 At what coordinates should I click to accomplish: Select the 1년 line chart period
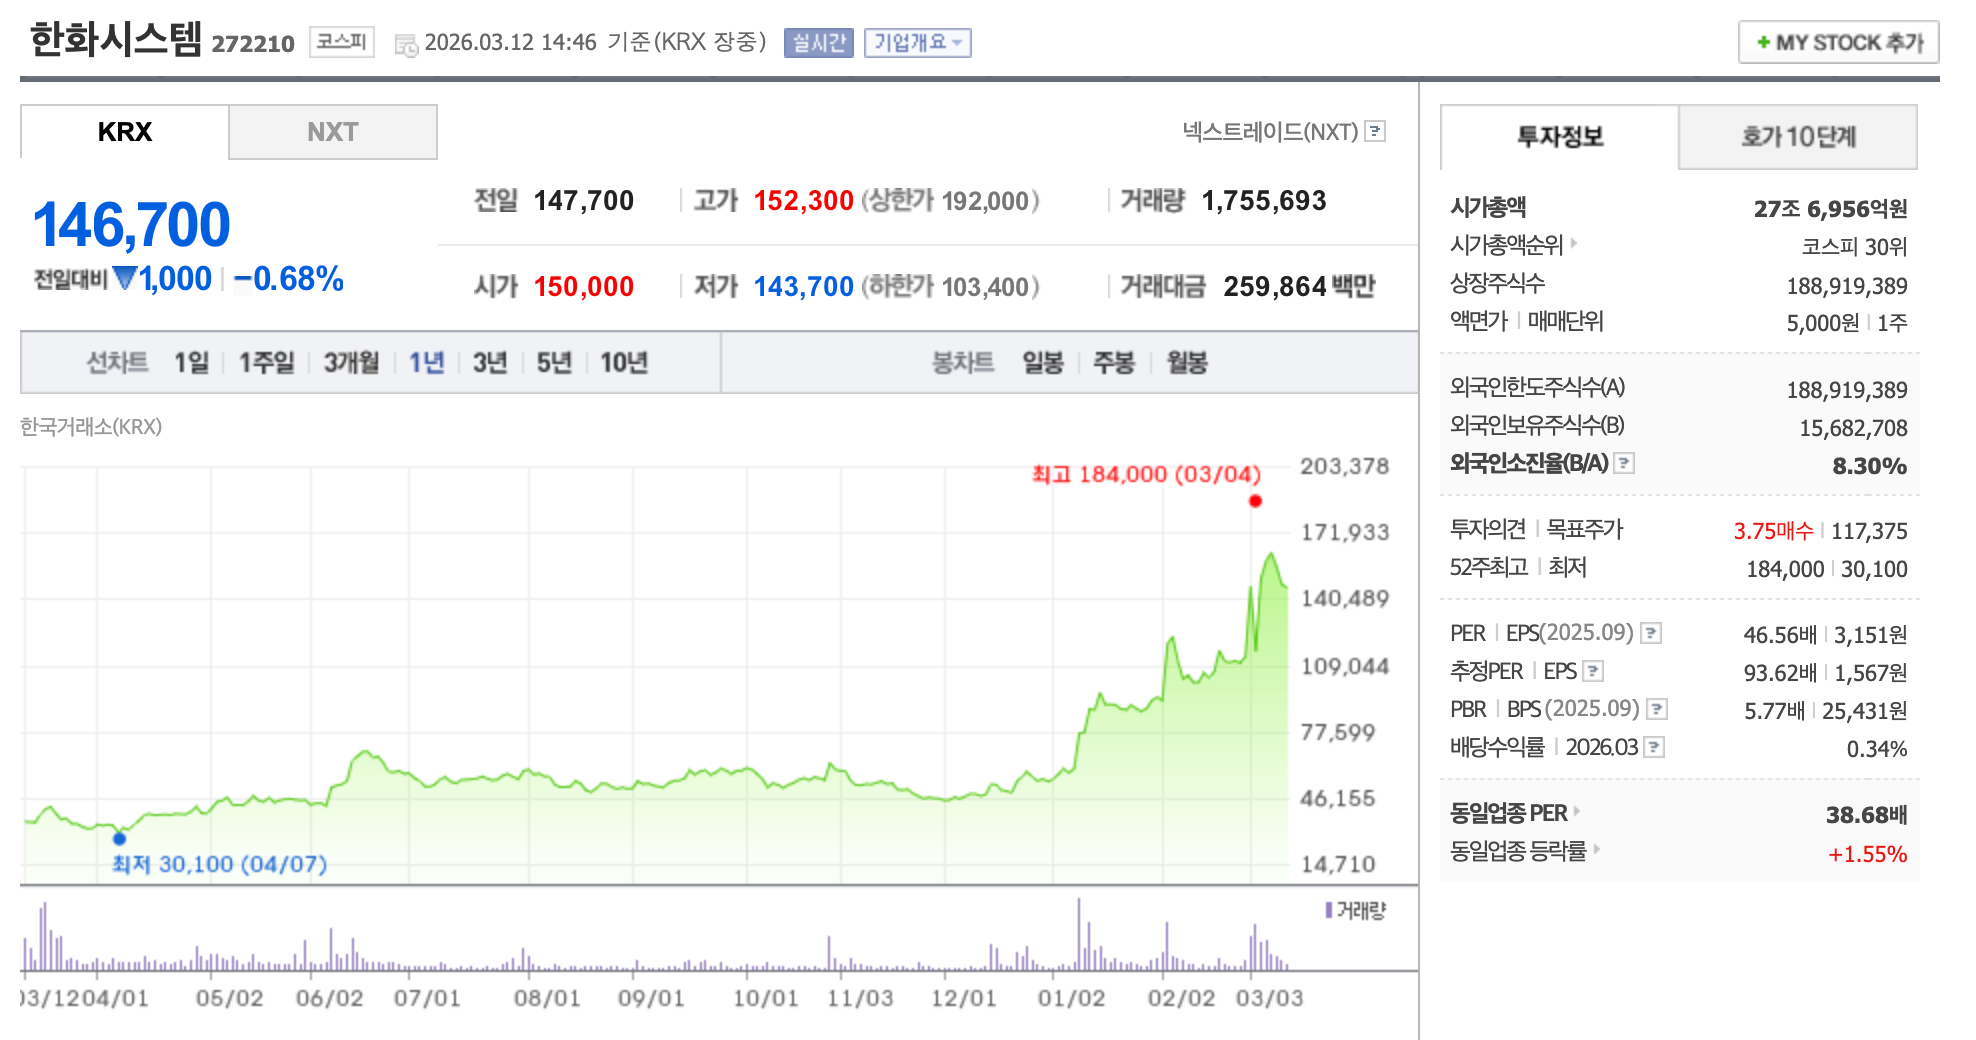pyautogui.click(x=427, y=362)
